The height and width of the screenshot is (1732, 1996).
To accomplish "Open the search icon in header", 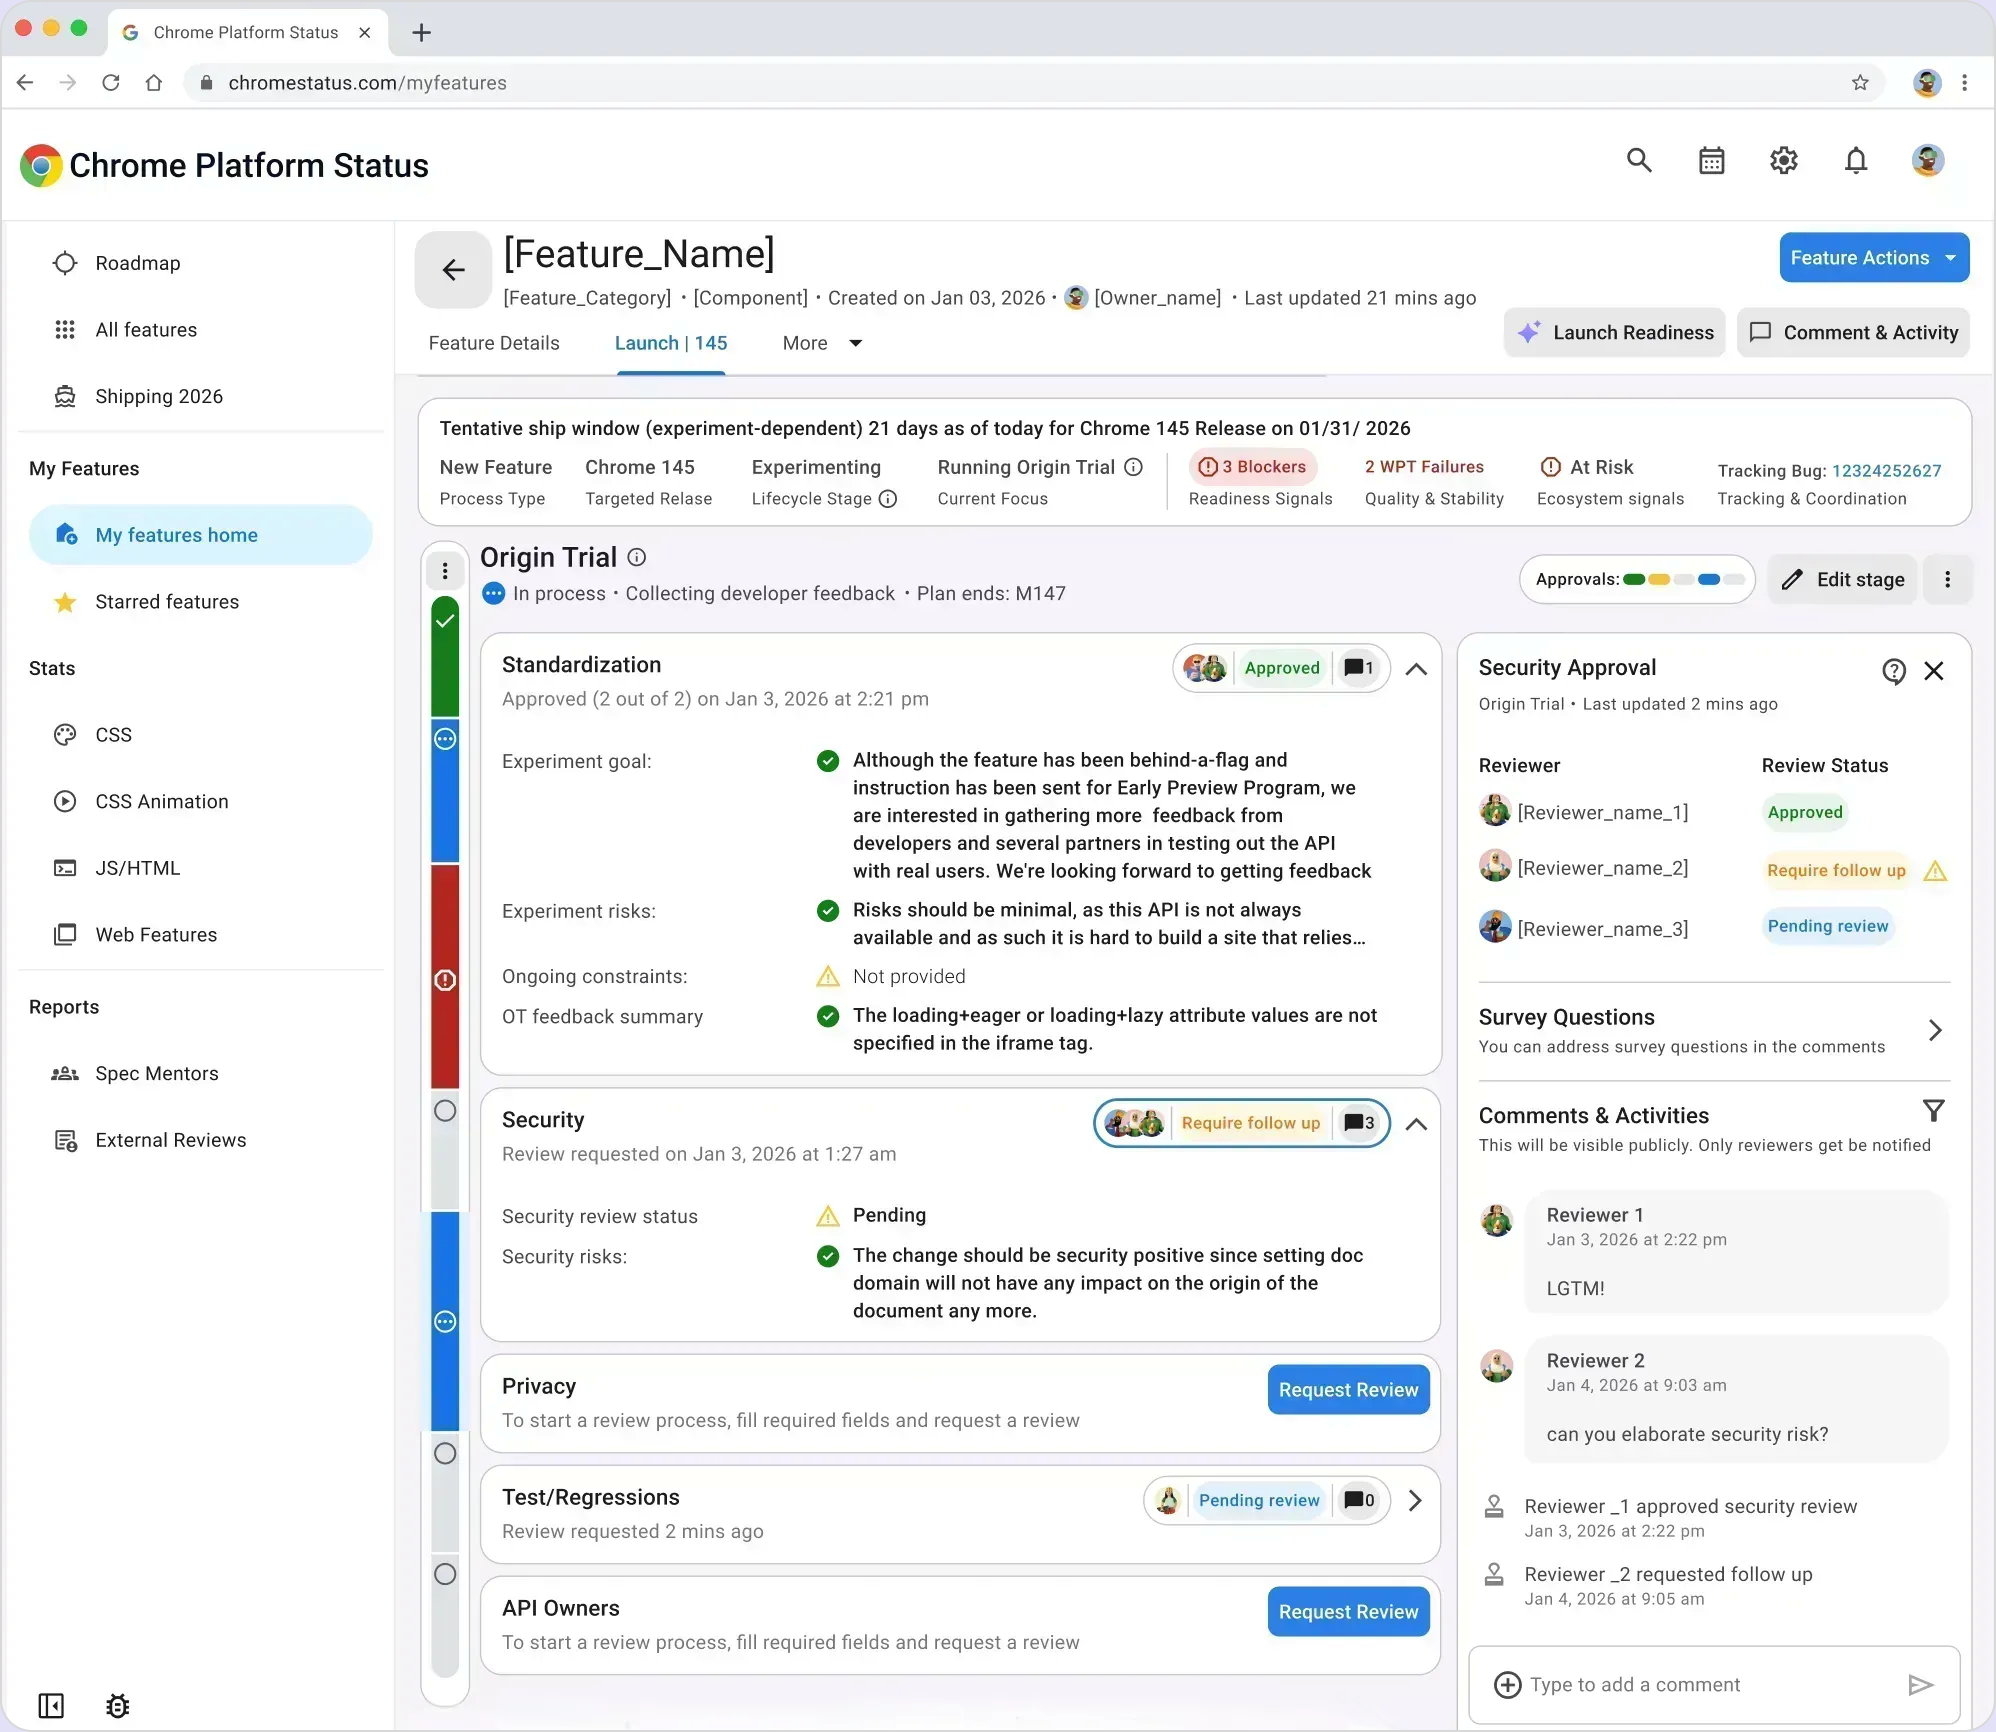I will tap(1639, 160).
